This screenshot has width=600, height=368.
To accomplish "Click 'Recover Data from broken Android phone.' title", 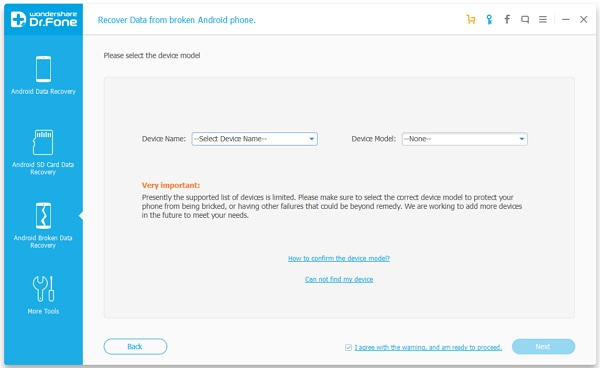I will [176, 20].
